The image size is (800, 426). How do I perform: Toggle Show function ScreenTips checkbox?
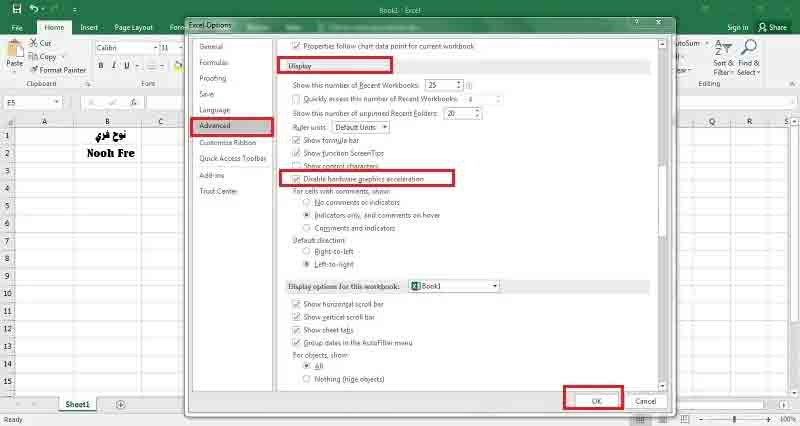(296, 153)
